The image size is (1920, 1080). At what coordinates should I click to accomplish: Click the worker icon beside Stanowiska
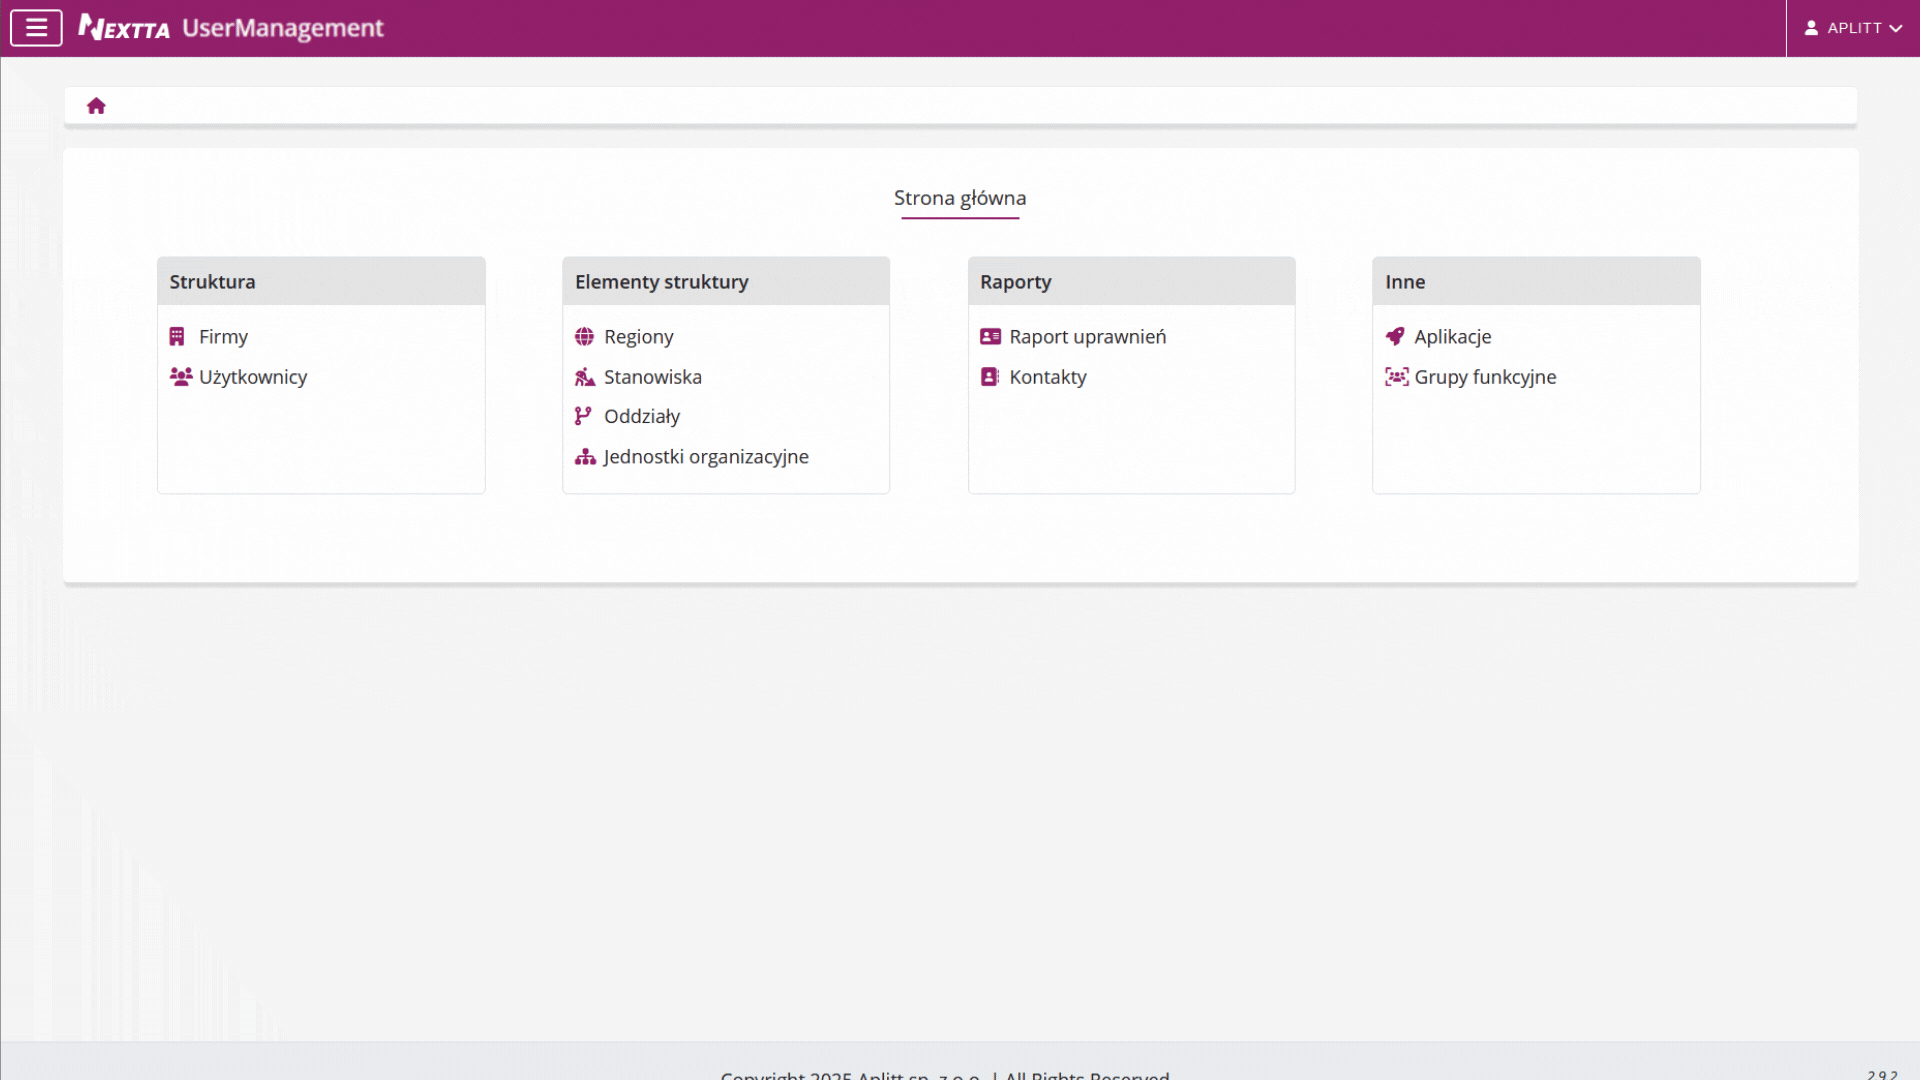coord(584,377)
